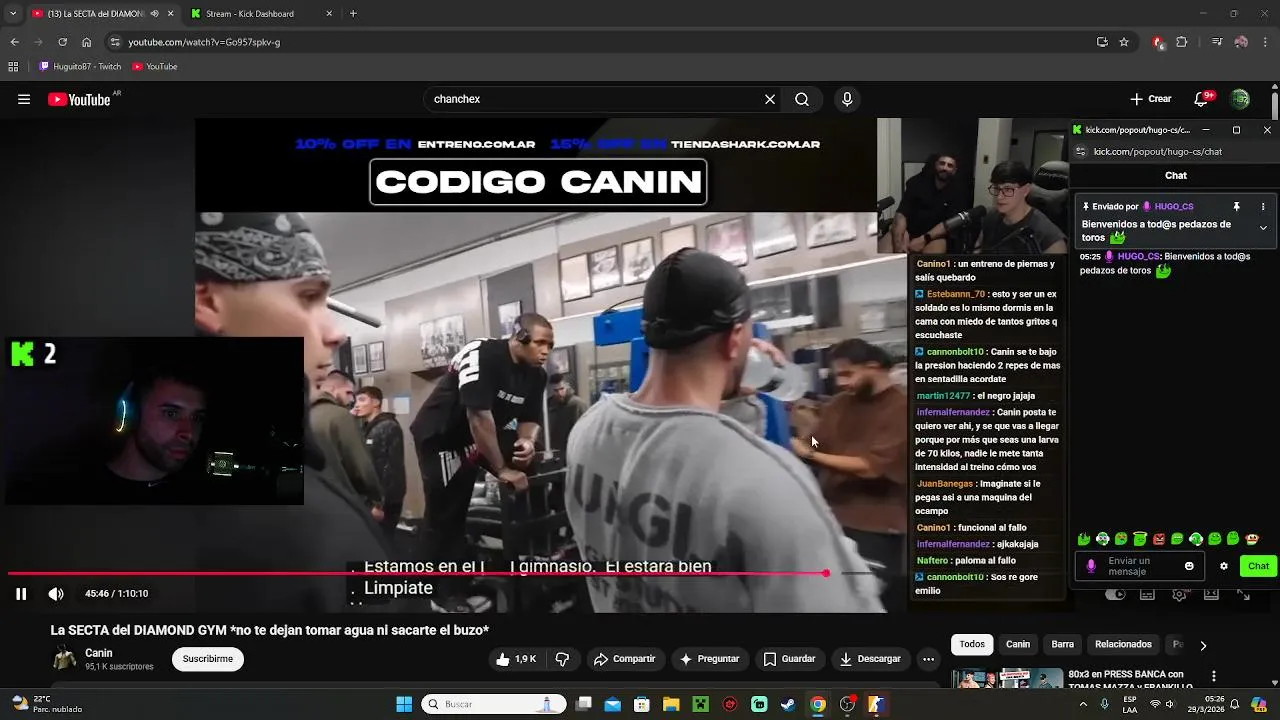Open Microsoft Store from the taskbar
Screen dimensions: 1280x720
point(642,704)
